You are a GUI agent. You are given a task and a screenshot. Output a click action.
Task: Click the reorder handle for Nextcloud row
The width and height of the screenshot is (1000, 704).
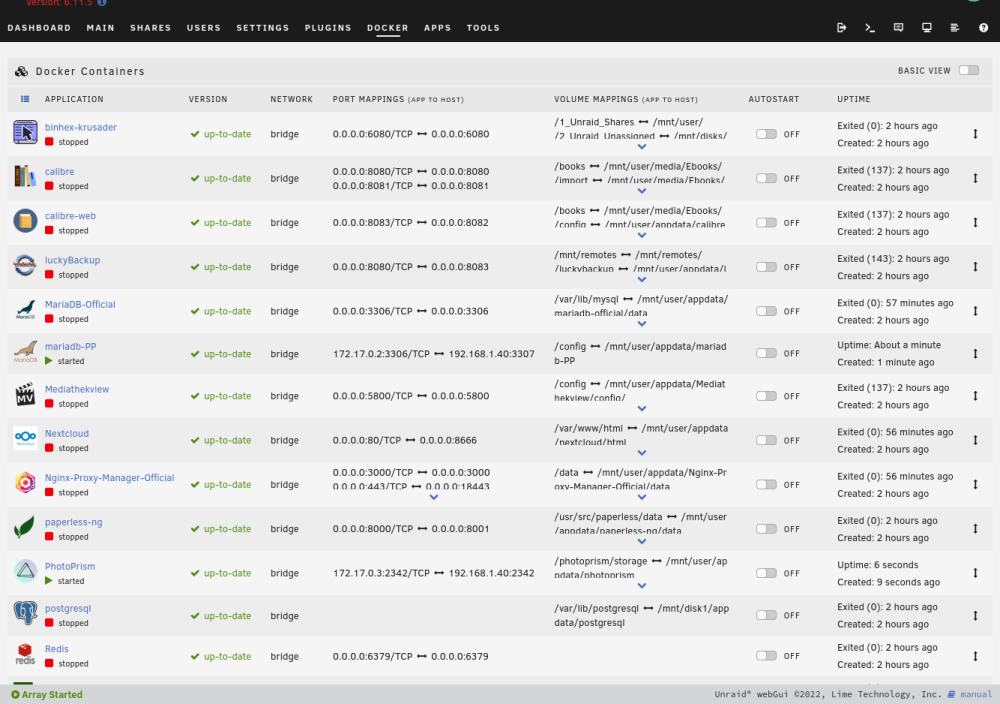[975, 440]
